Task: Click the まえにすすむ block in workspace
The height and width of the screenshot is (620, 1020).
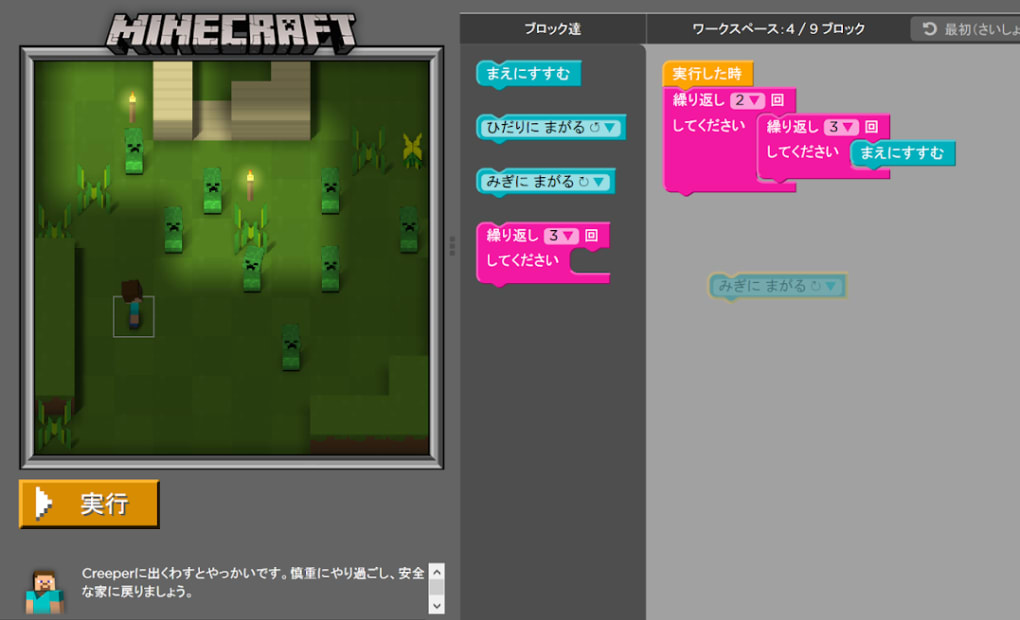Action: pos(902,153)
